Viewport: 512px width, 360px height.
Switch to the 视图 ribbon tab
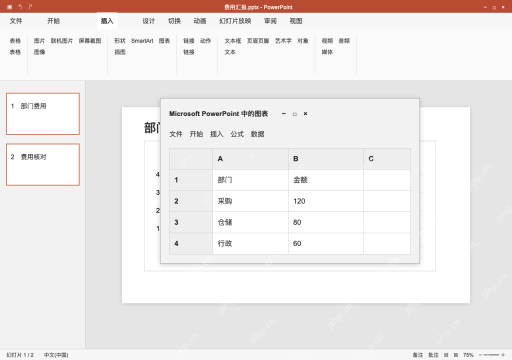296,21
